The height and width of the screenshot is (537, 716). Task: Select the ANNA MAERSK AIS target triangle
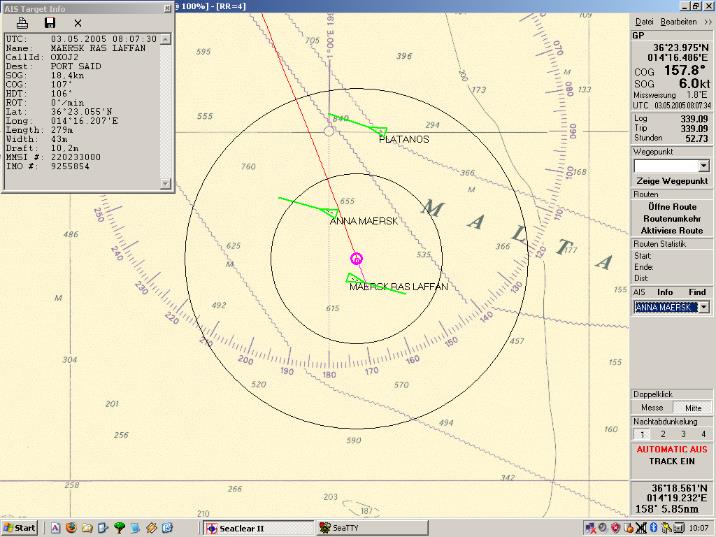point(330,212)
